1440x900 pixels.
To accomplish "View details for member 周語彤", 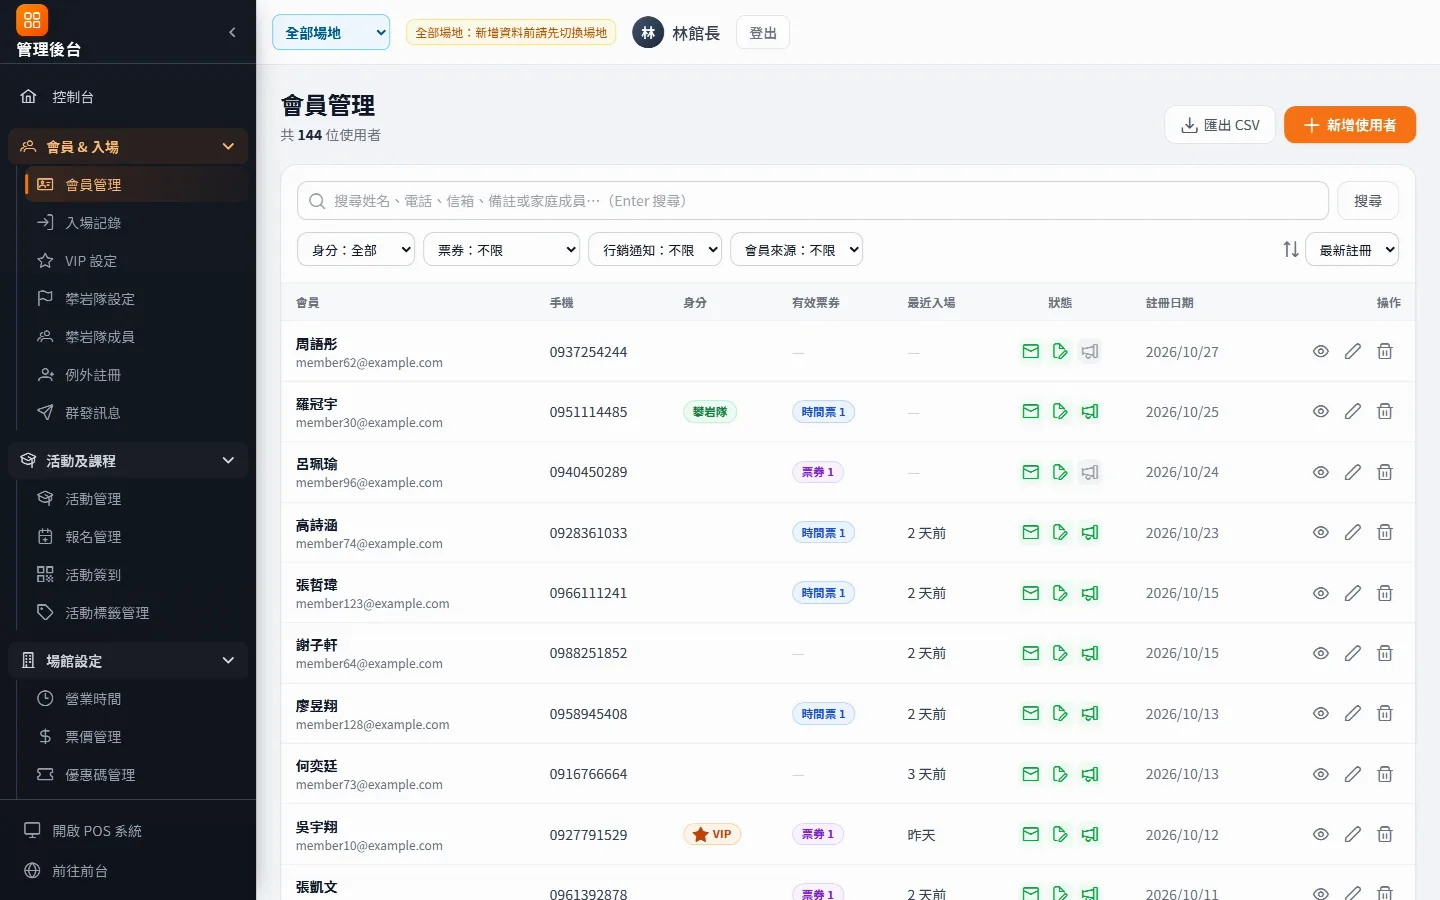I will pos(1321,352).
